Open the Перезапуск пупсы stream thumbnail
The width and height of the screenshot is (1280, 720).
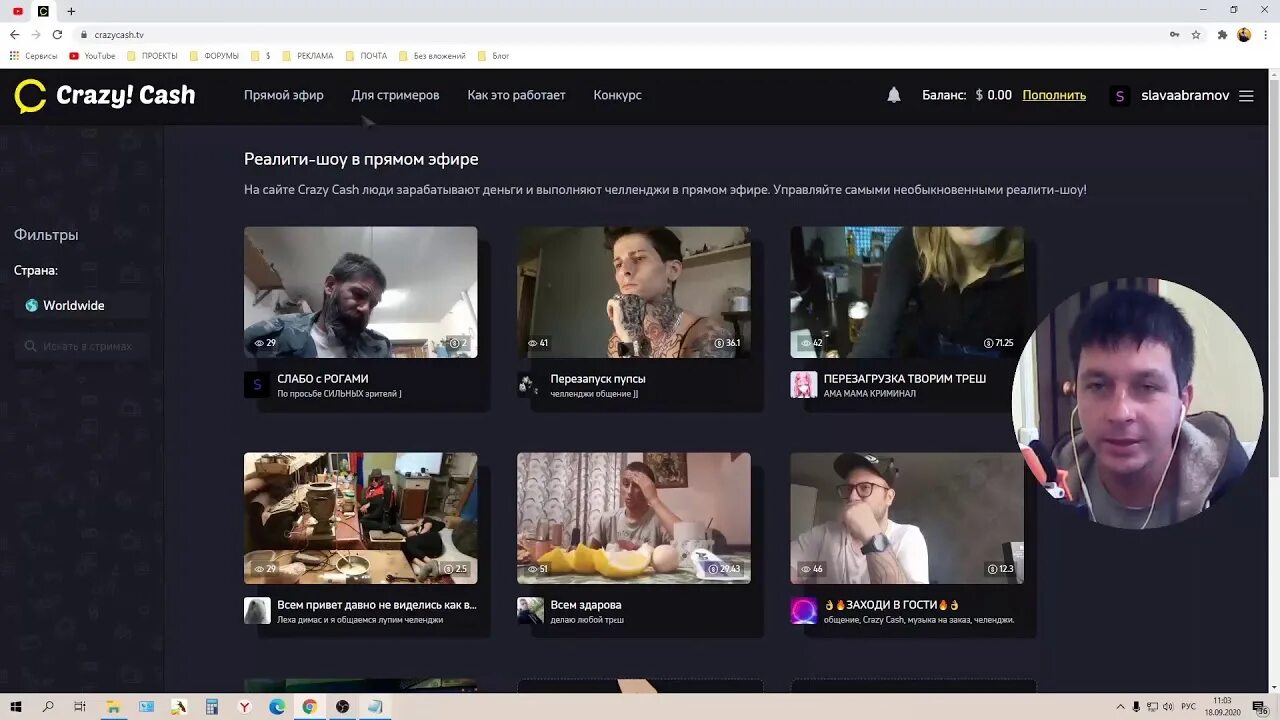tap(633, 292)
